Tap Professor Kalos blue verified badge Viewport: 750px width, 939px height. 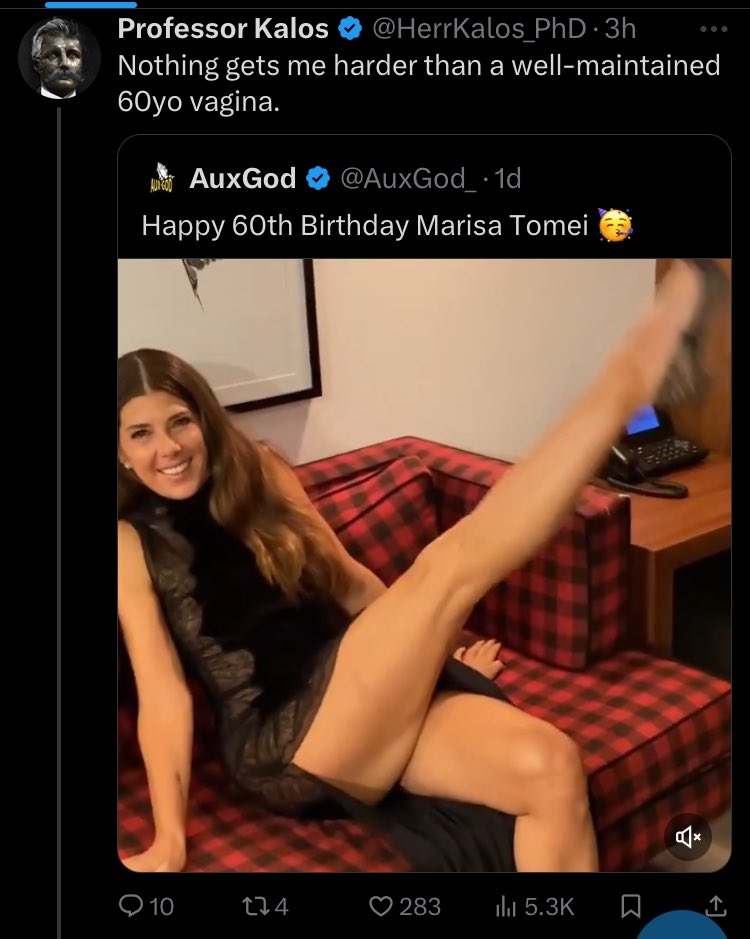click(x=350, y=29)
